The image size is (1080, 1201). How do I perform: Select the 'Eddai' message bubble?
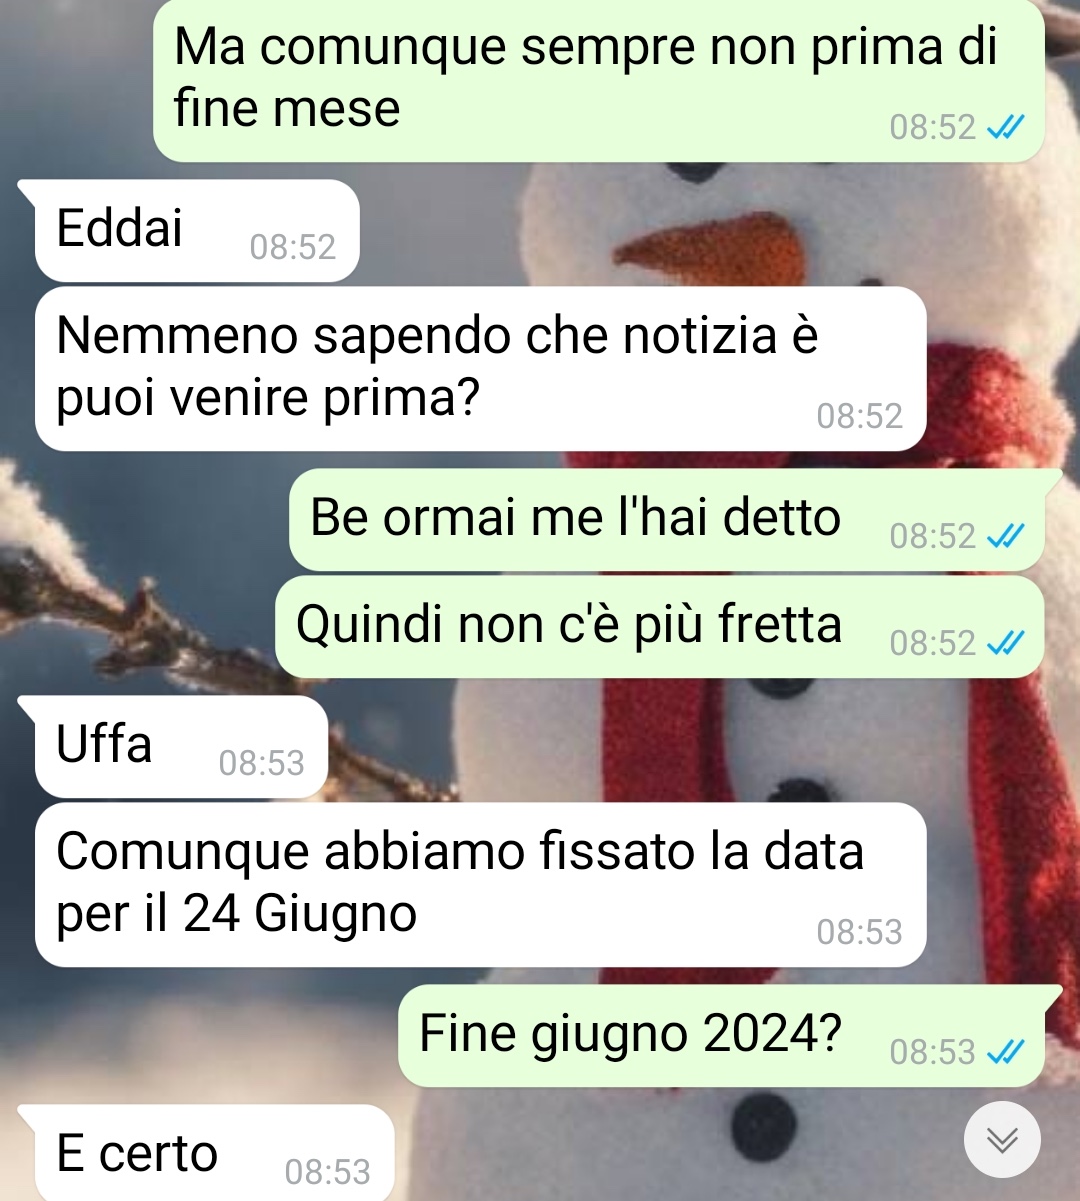(x=197, y=230)
